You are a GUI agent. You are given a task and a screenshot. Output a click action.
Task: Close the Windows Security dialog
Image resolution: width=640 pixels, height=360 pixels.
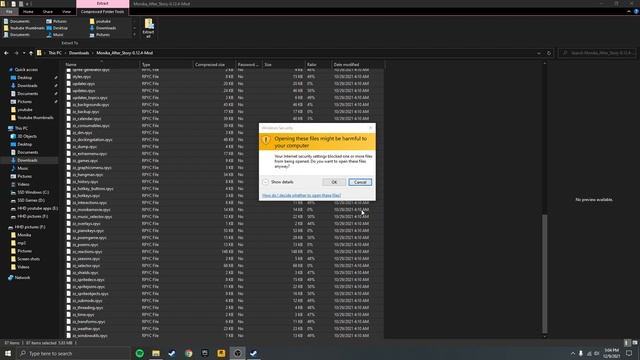pos(371,128)
